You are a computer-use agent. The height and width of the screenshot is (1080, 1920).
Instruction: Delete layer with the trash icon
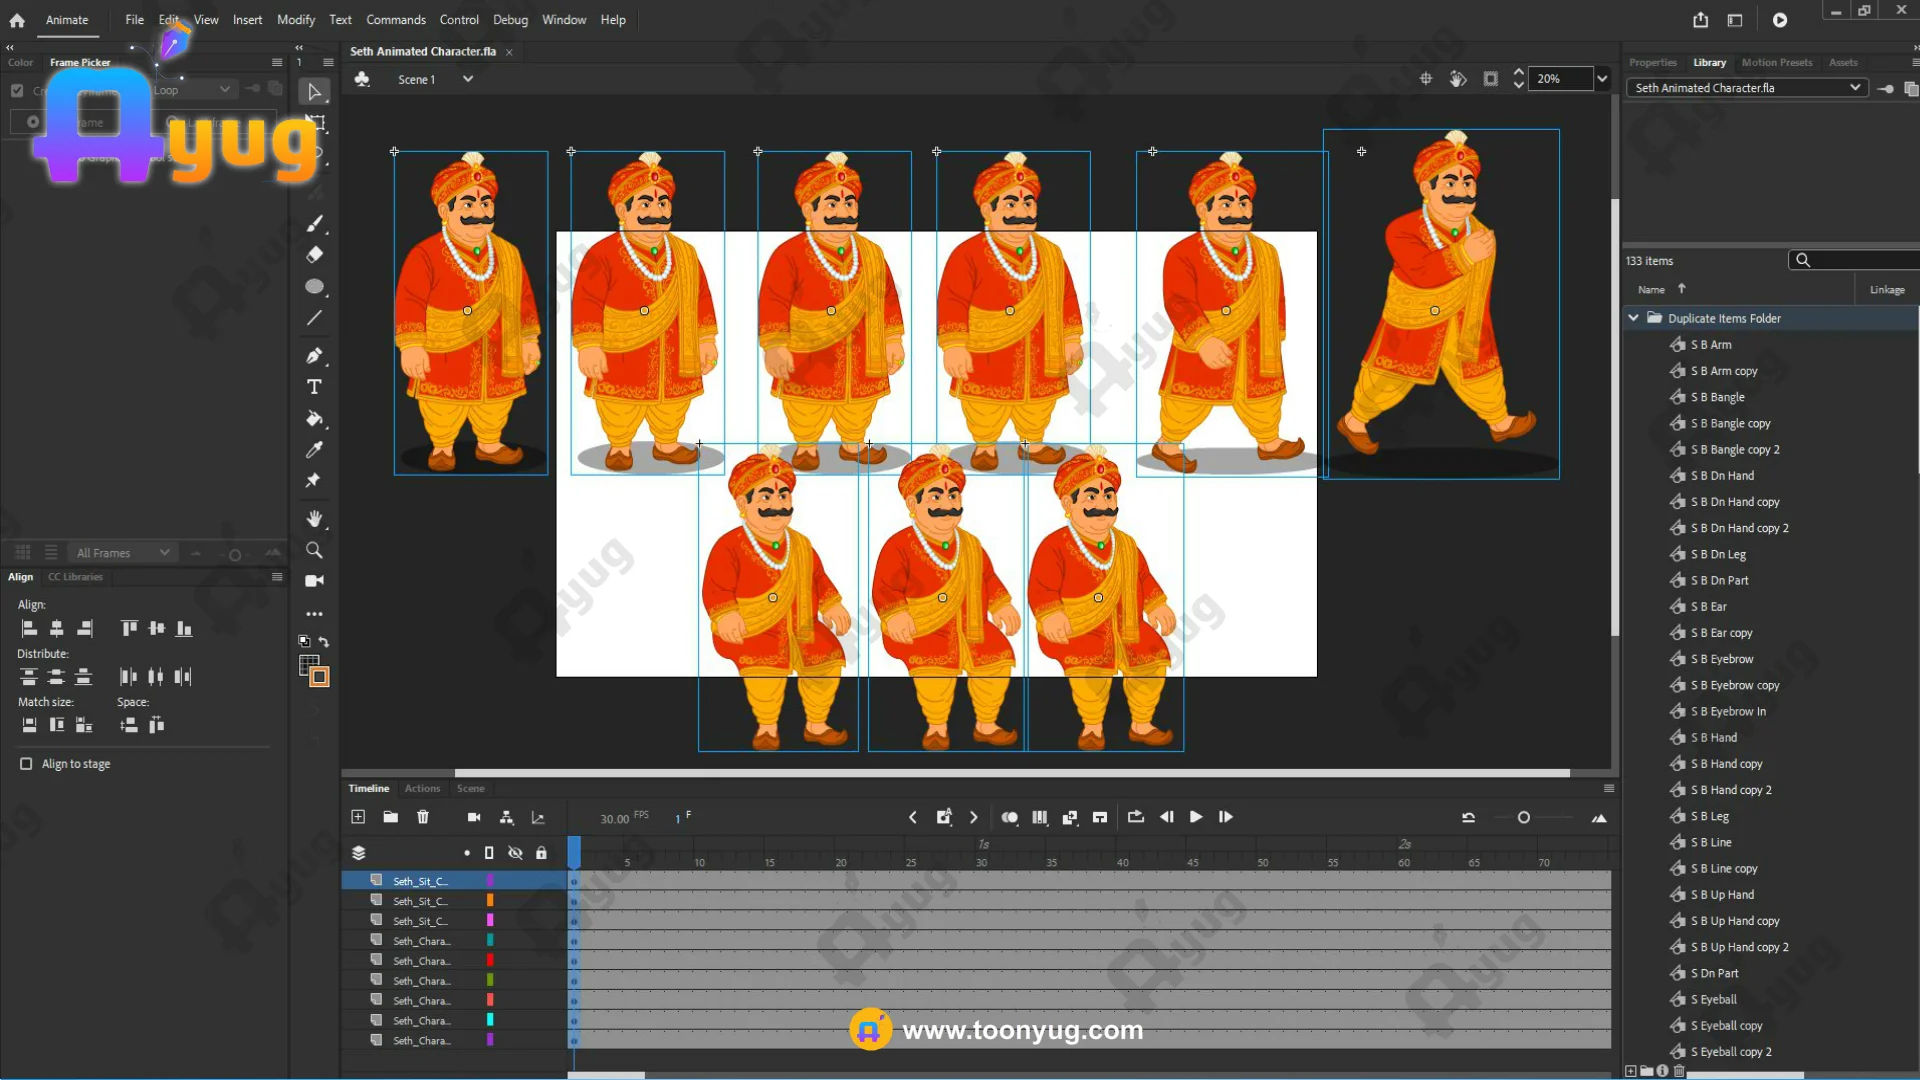tap(423, 817)
